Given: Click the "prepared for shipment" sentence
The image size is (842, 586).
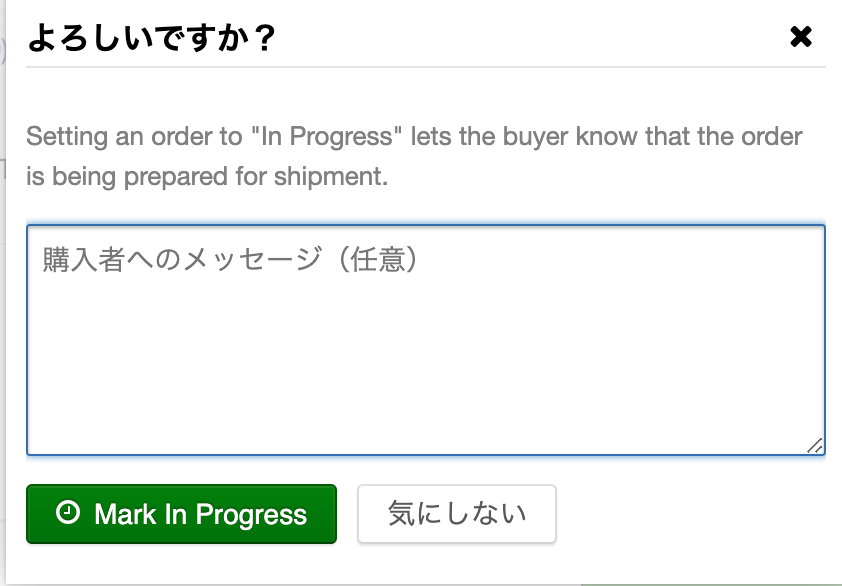Looking at the screenshot, I should point(256,177).
